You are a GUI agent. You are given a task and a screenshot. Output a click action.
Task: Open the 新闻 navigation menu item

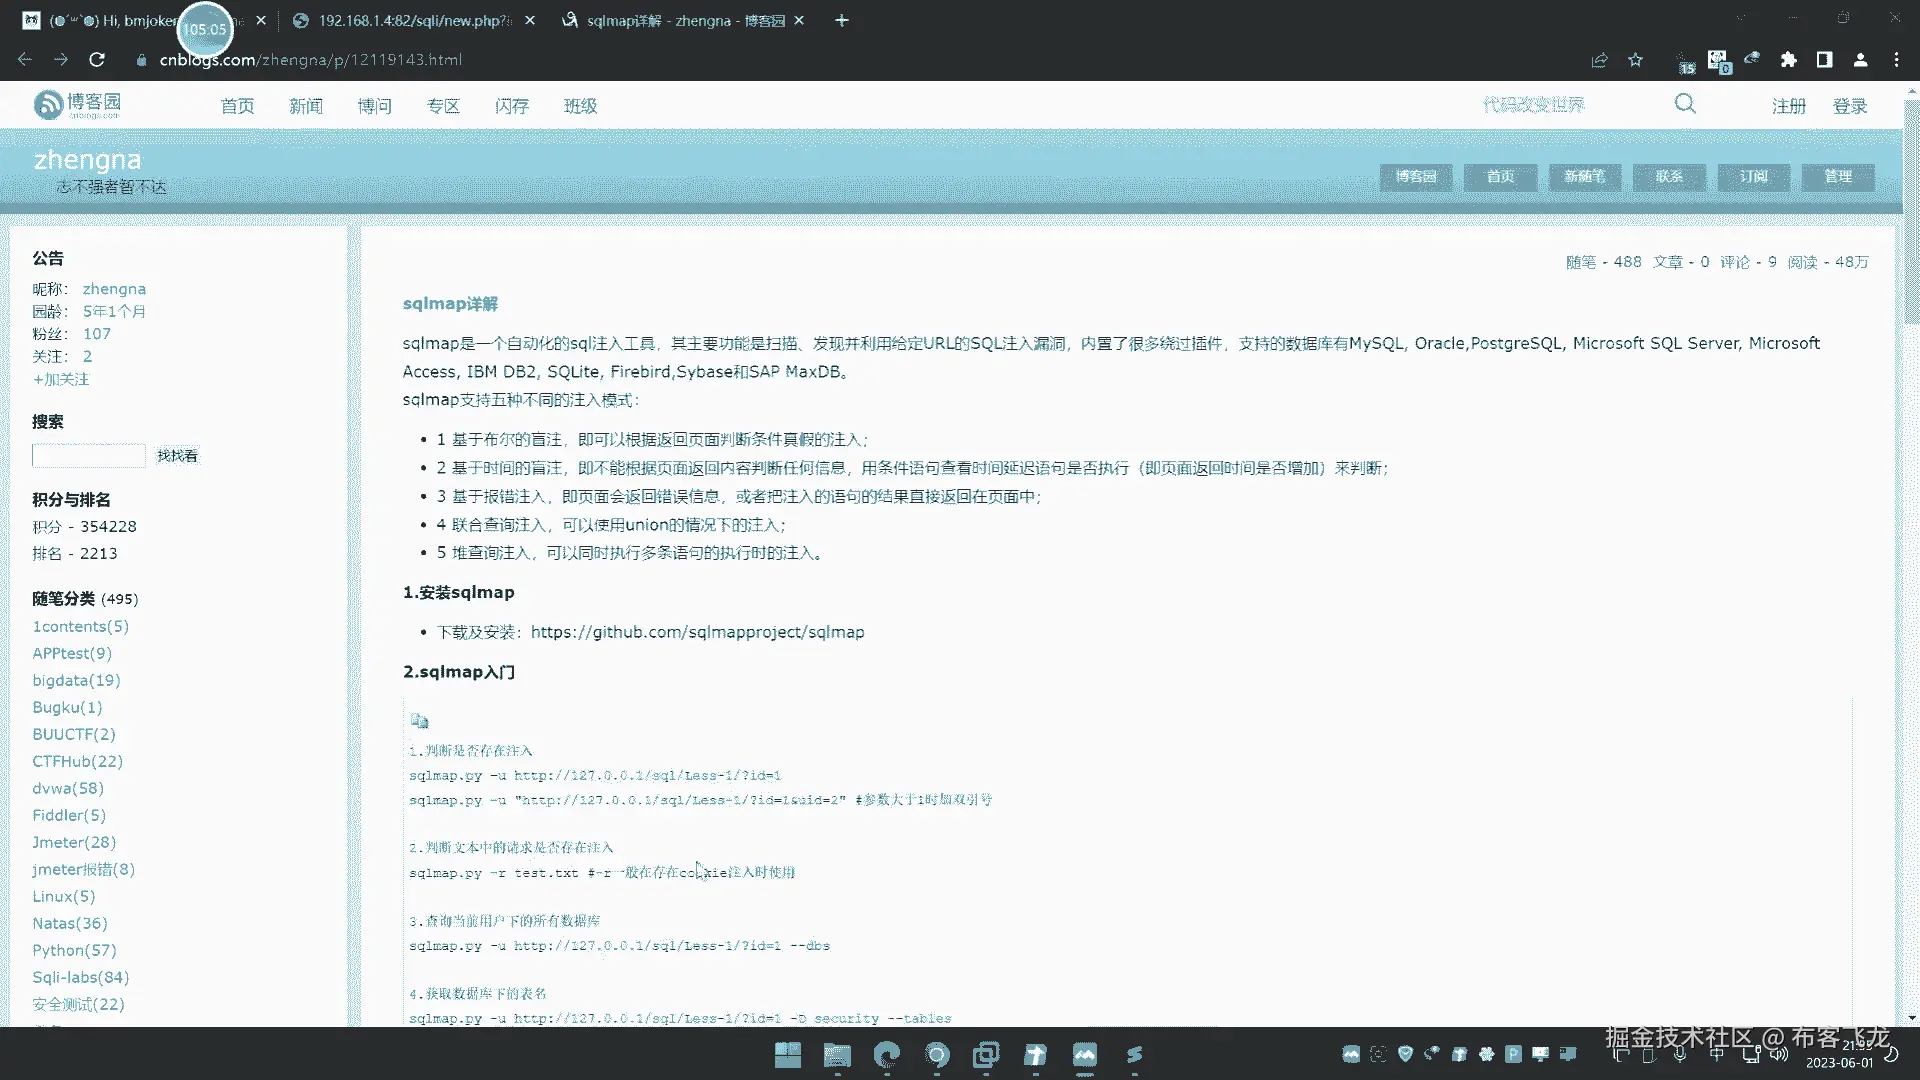(306, 106)
